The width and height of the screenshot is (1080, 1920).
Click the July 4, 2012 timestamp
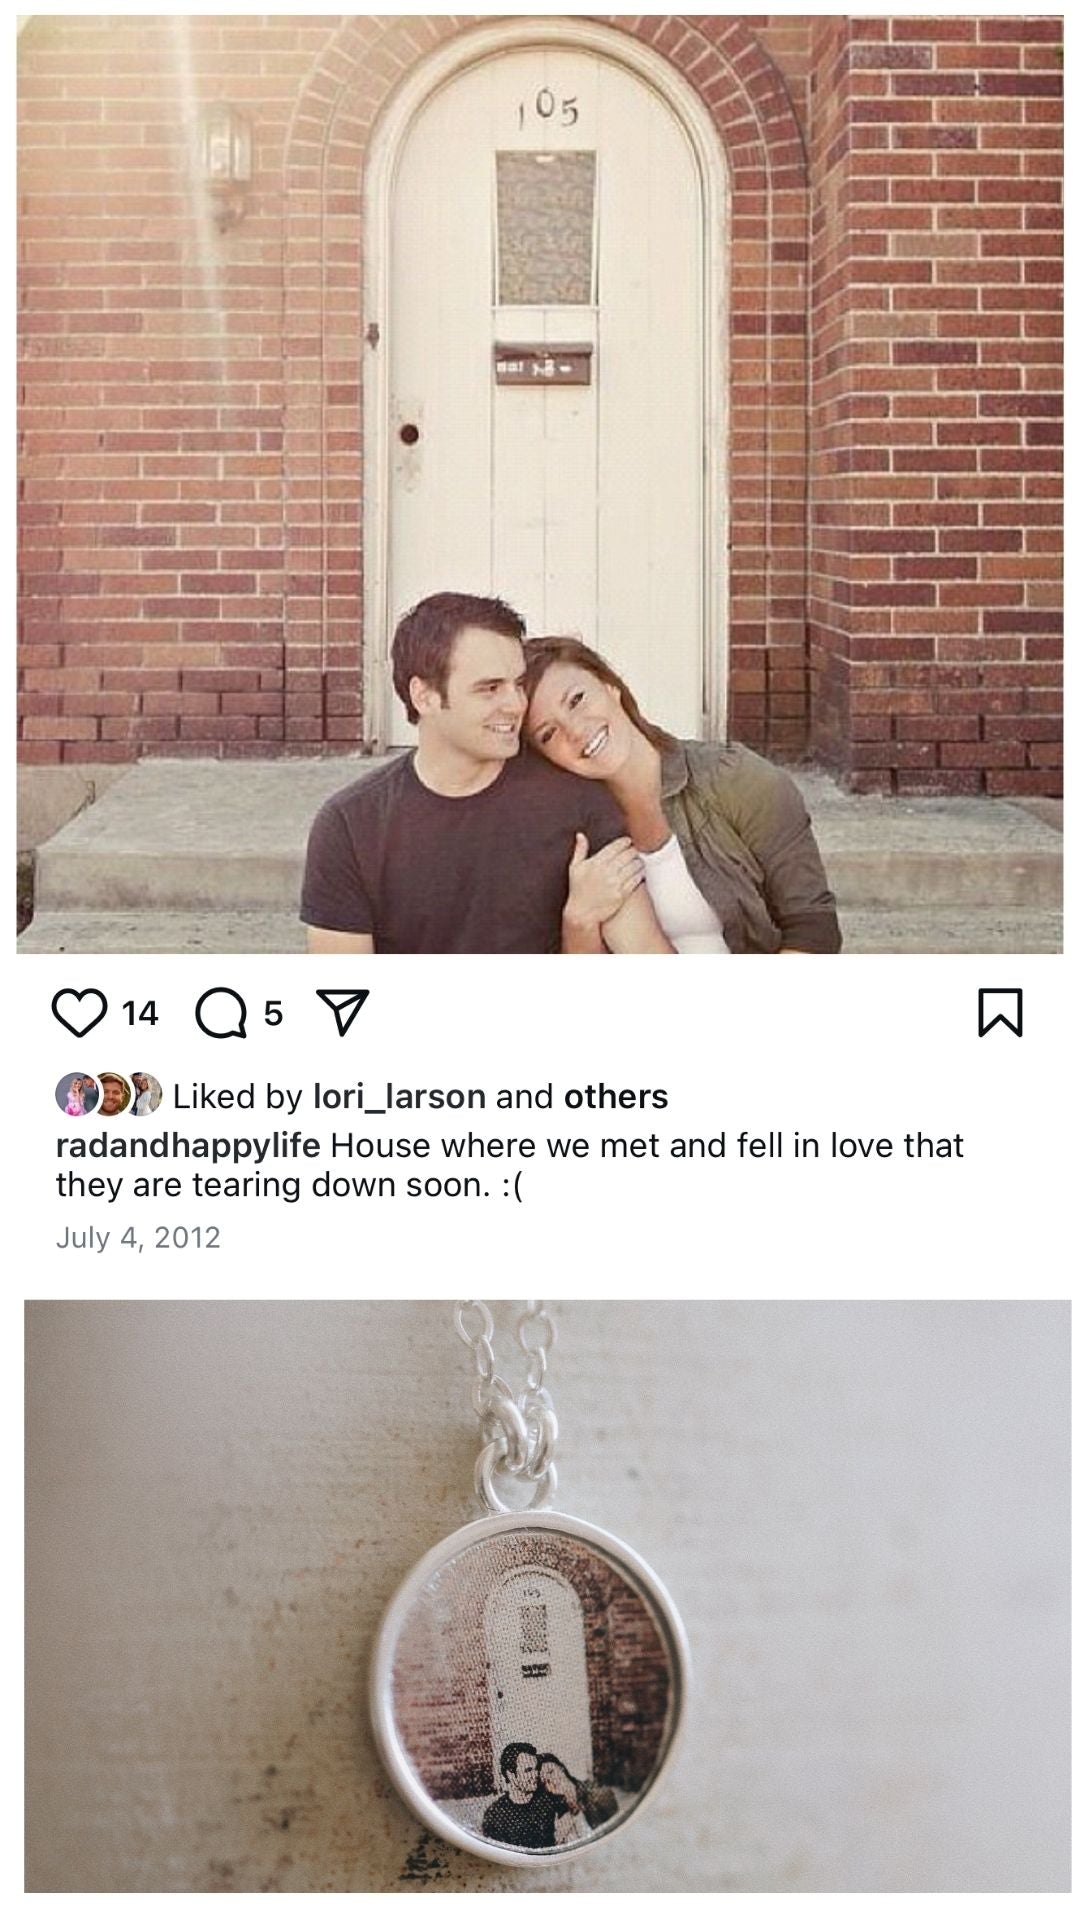tap(138, 1238)
